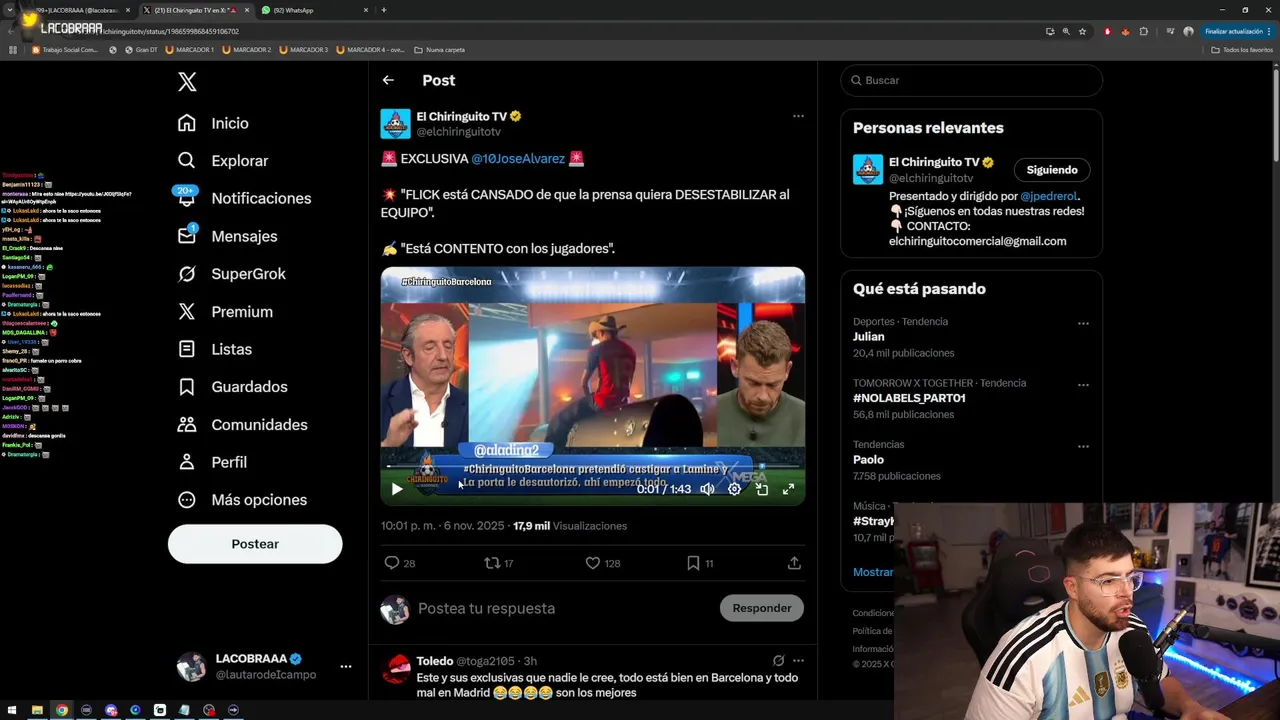Screen dimensions: 1280x720
Task: Toggle the Siguiendo follow button
Action: pyautogui.click(x=1052, y=170)
